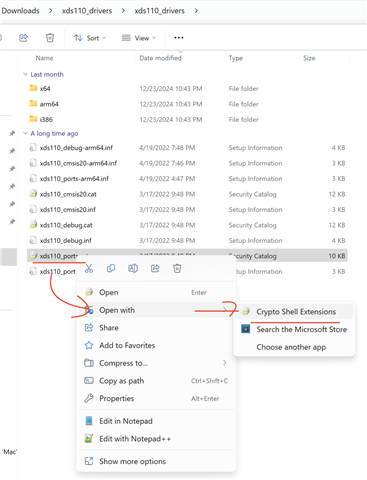Select xds110_debug.inf file
Screen dimensions: 367x480
[x=66, y=240]
